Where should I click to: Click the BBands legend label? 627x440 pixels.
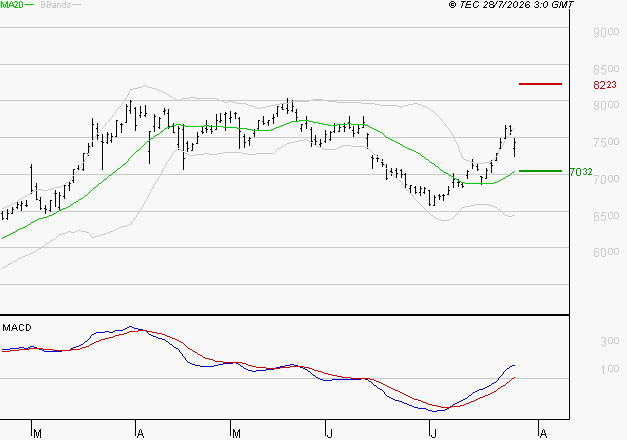point(56,5)
